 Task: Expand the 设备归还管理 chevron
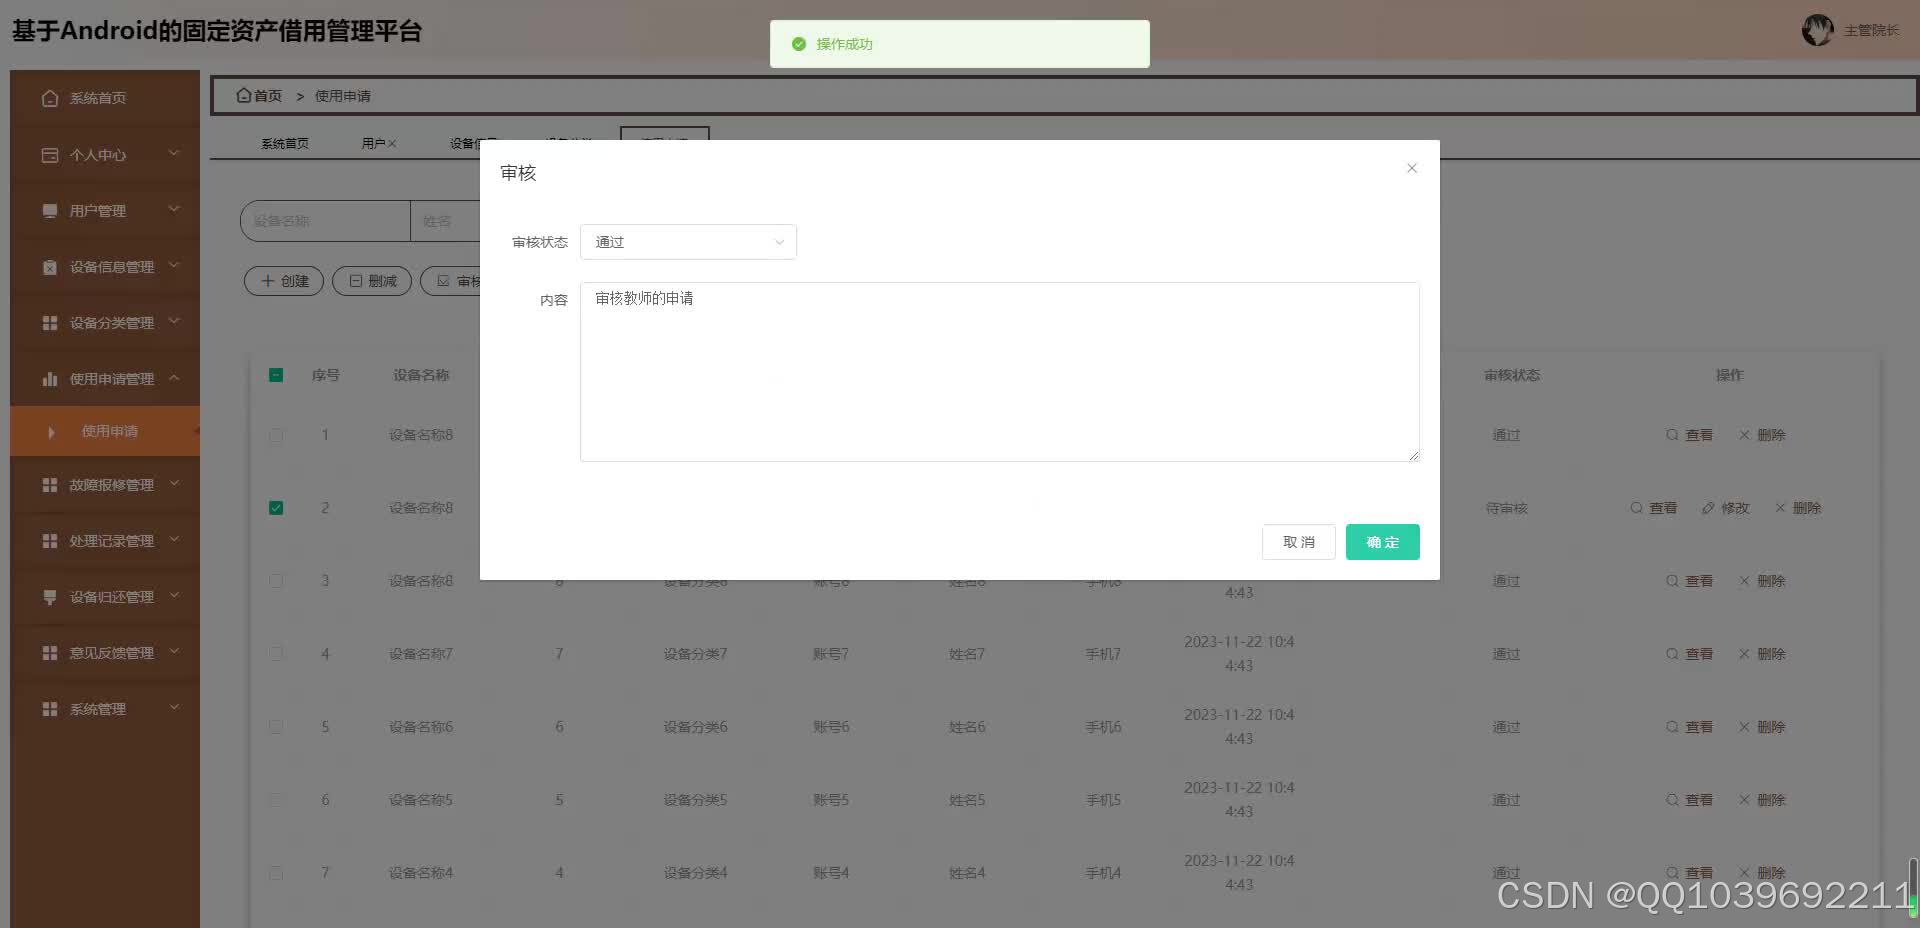click(x=174, y=595)
